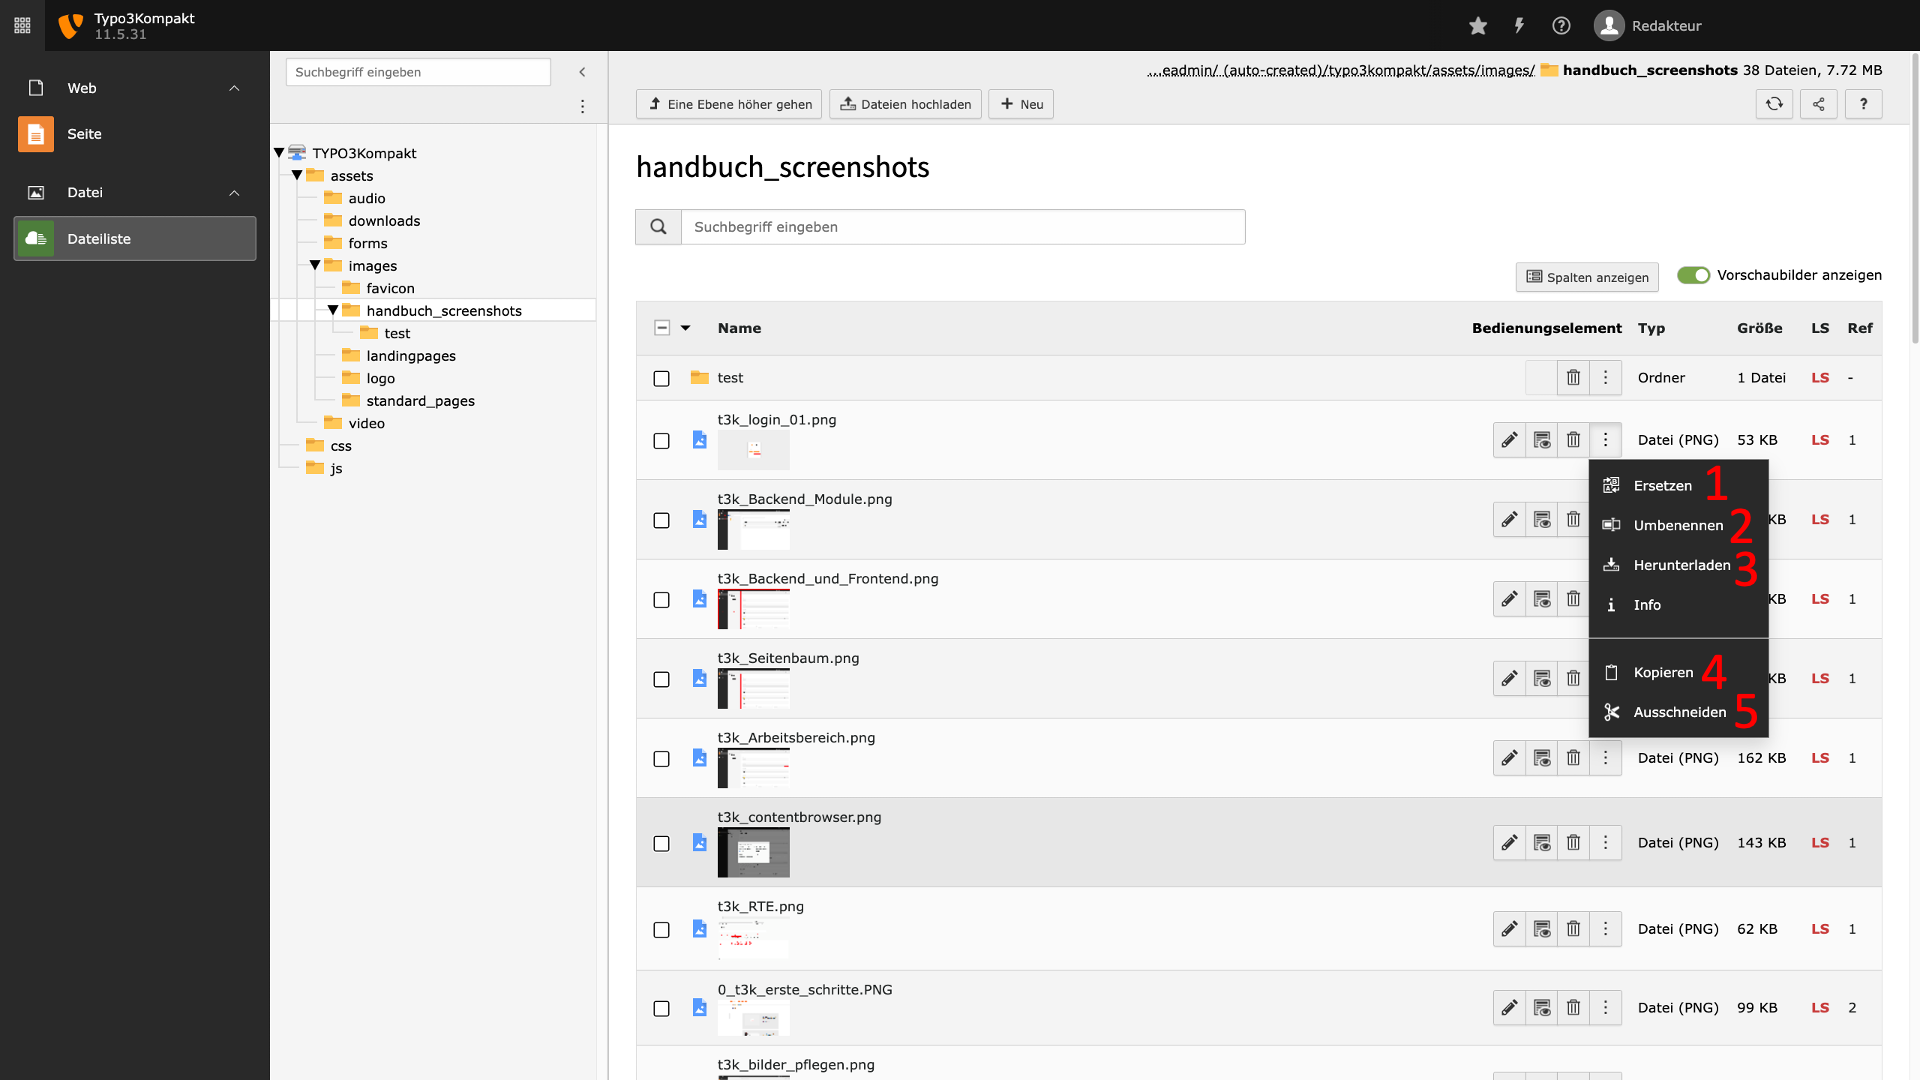Open the bookmarks star icon
Viewport: 1920px width, 1080px height.
1478,26
